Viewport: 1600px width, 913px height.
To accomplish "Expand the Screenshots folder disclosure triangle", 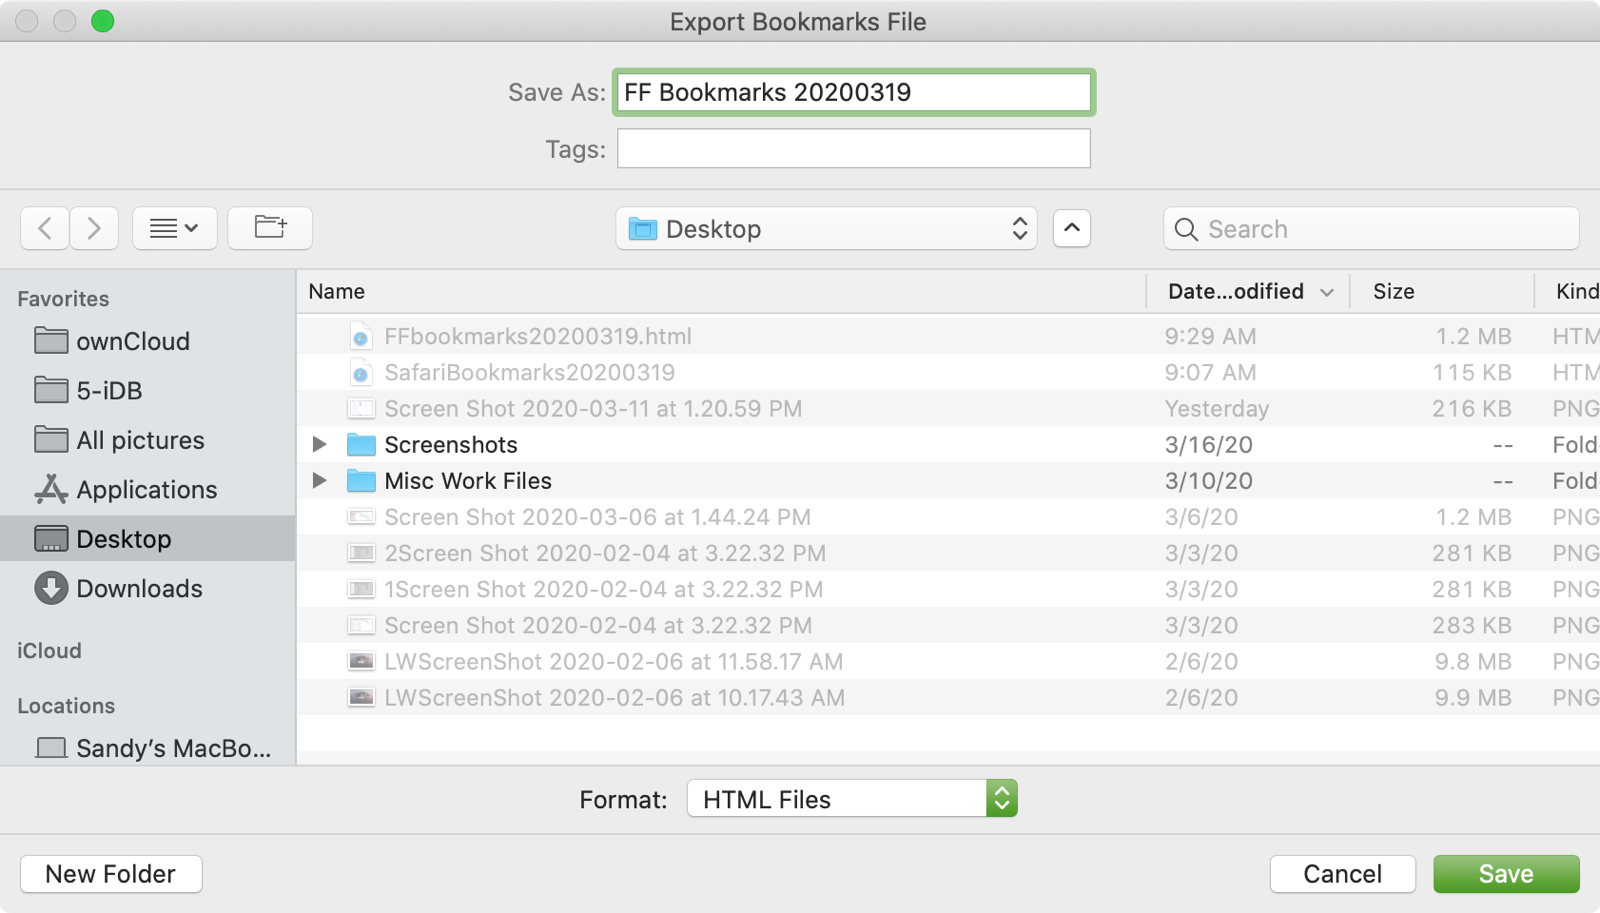I will click(x=319, y=445).
